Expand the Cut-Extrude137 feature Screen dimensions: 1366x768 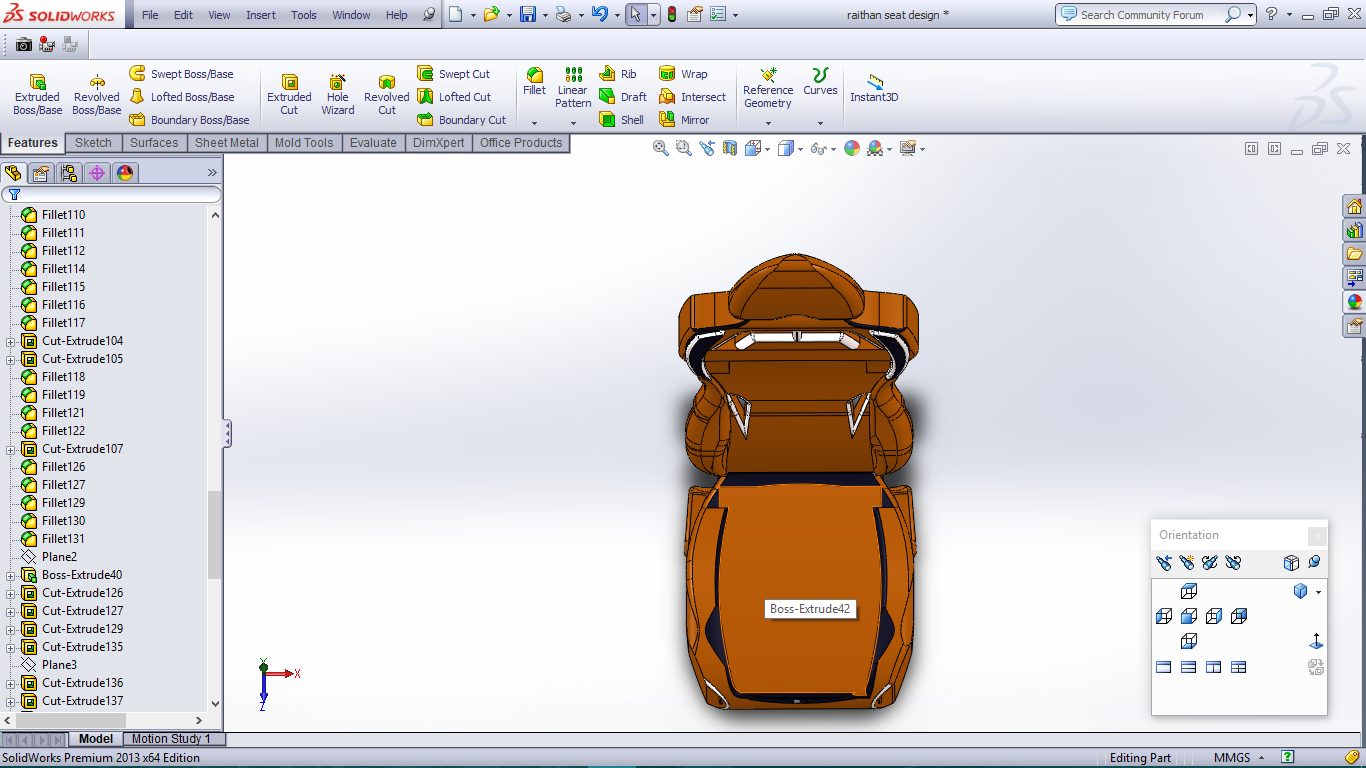(11, 701)
